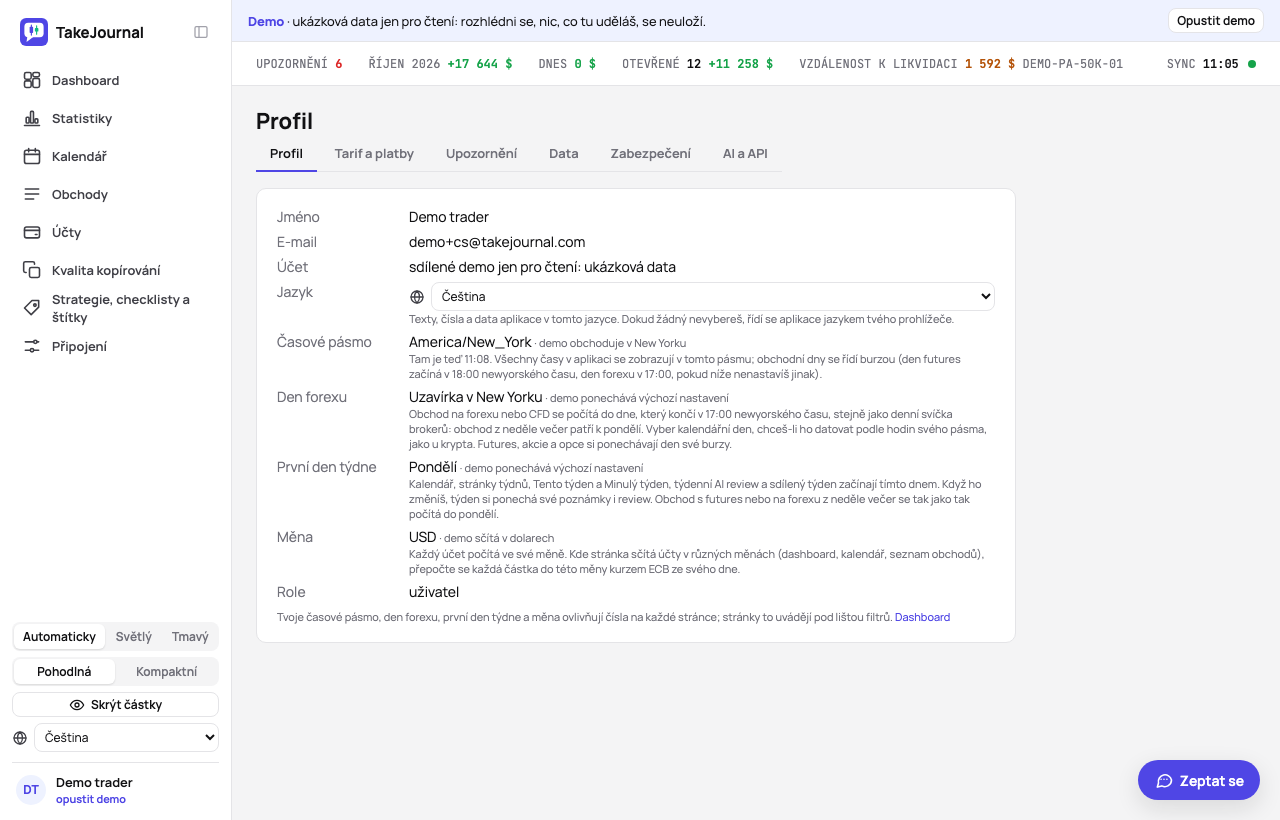Screen dimensions: 1280x820
Task: Switch to the Upozornění tab
Action: pos(481,154)
